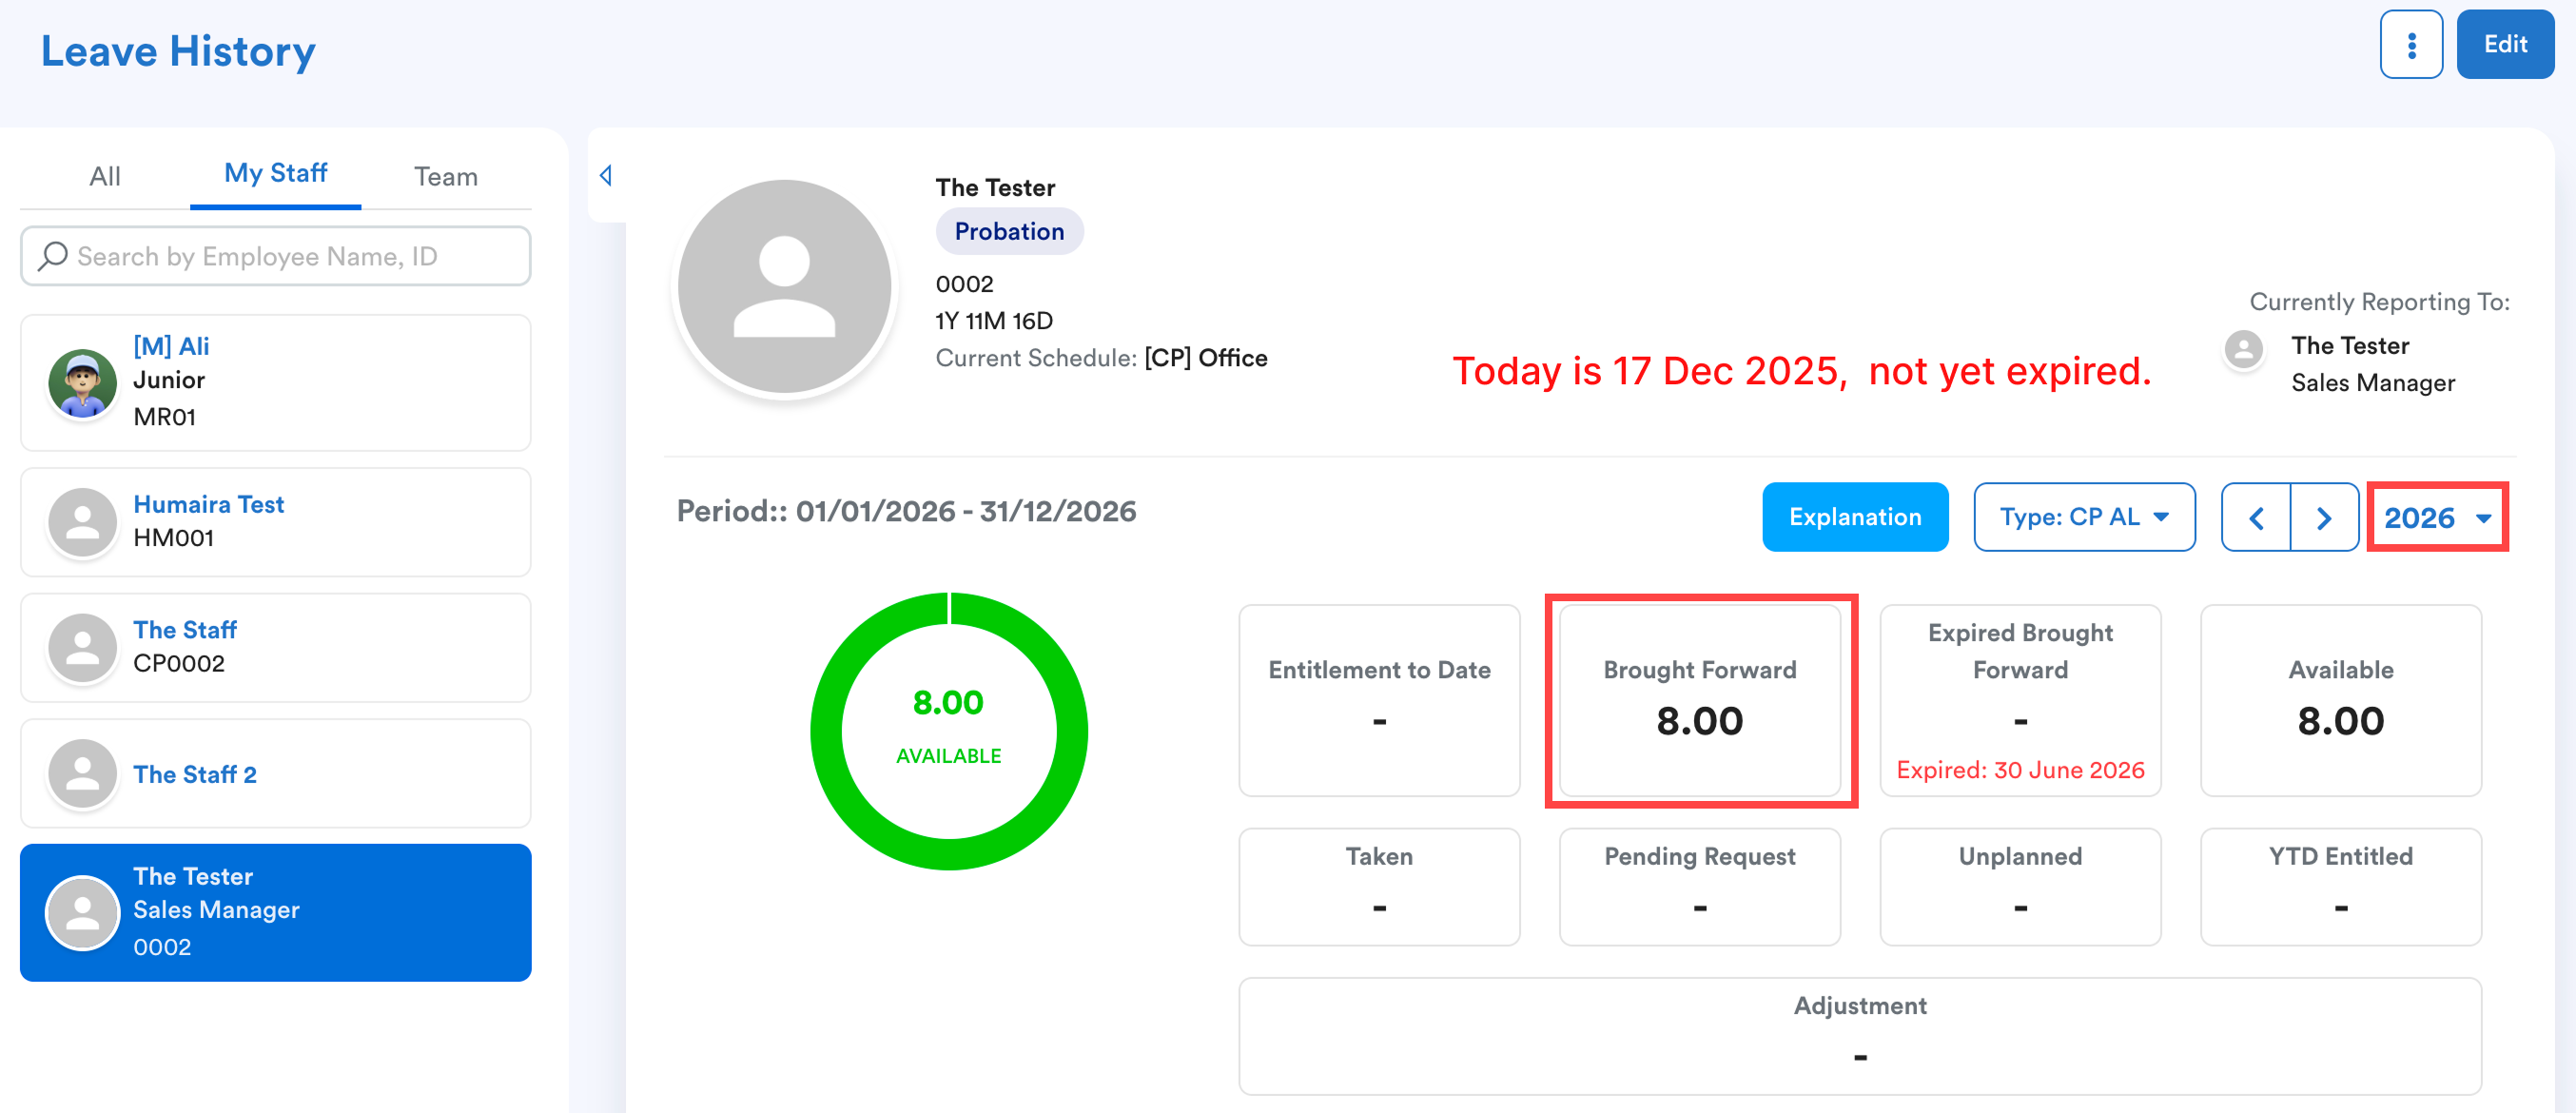This screenshot has height=1113, width=2576.
Task: Focus the employee name search field
Action: coord(290,256)
